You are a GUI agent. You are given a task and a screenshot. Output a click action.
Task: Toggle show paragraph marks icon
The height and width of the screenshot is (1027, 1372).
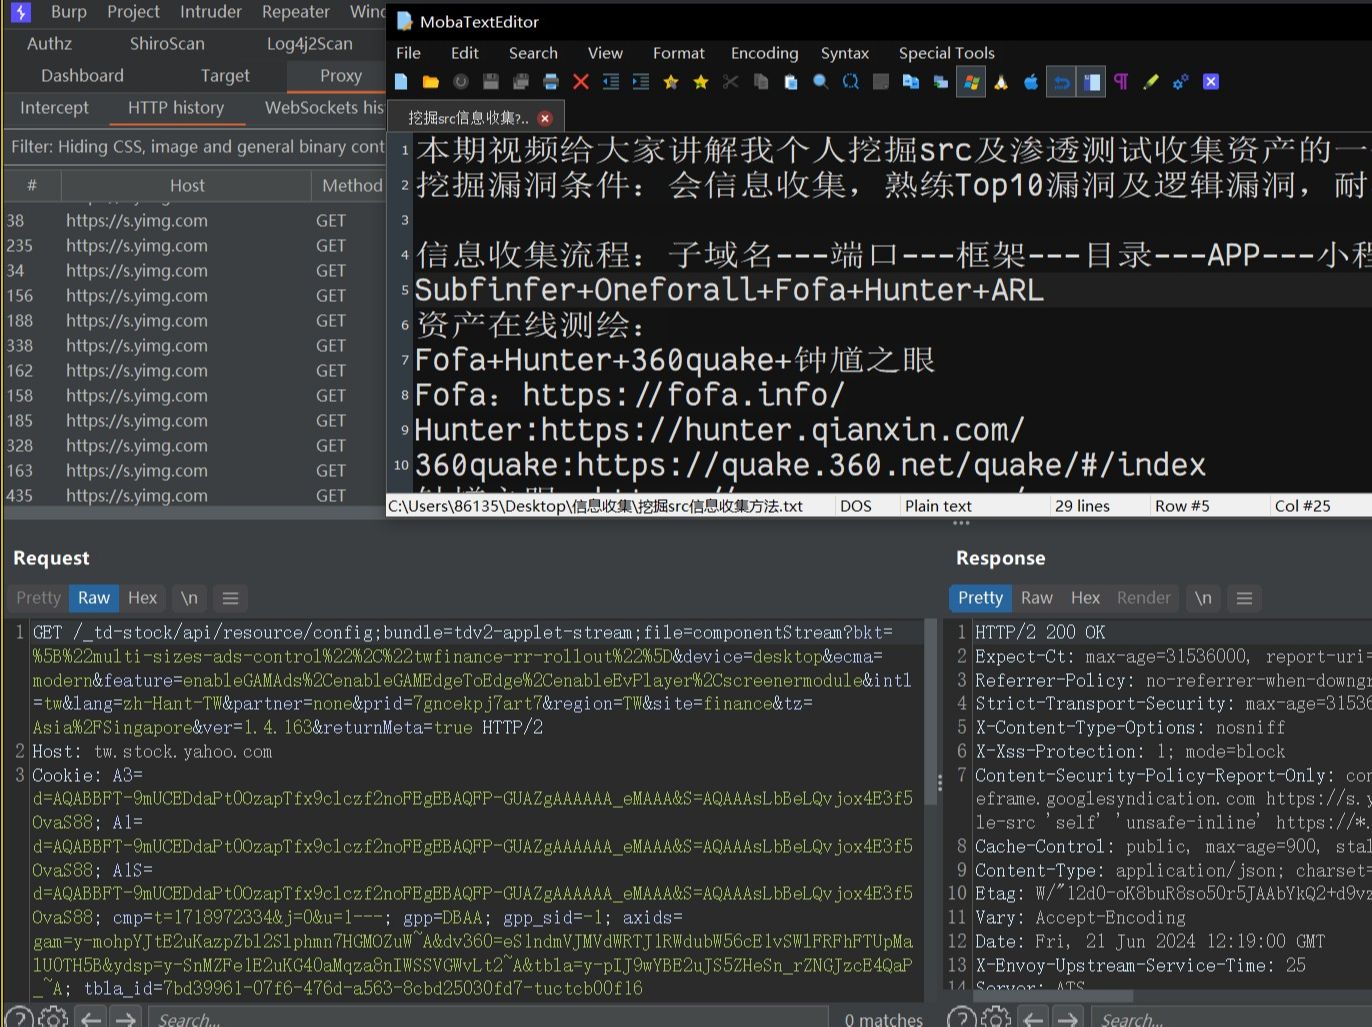point(1121,82)
